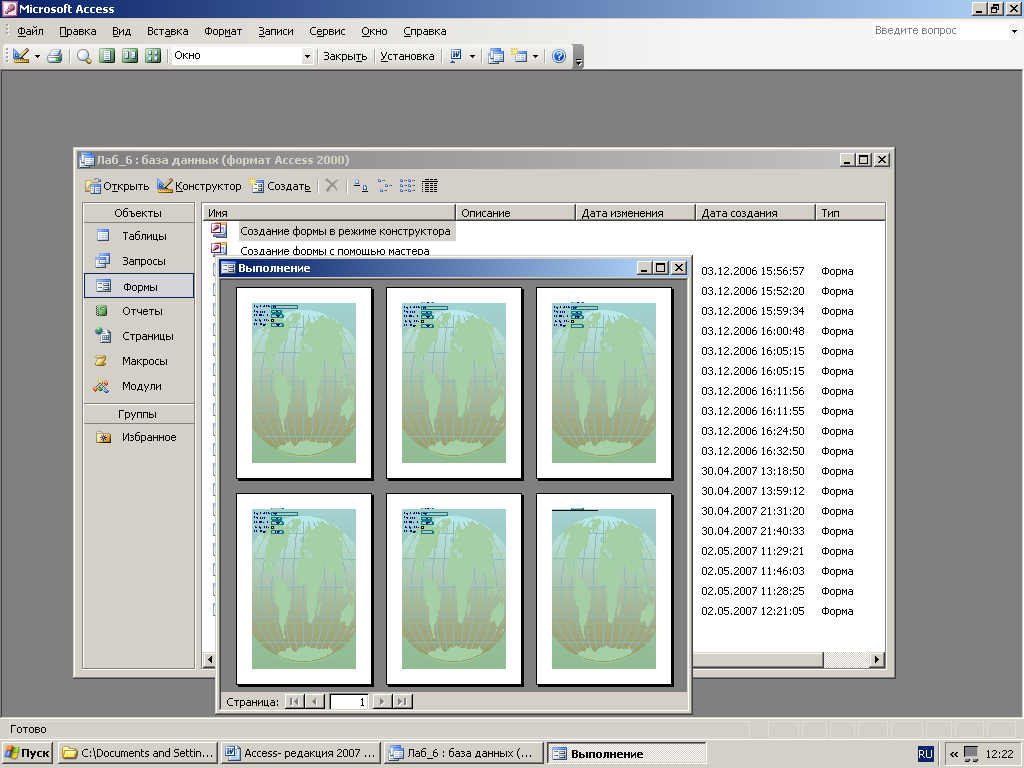1024x768 pixels.
Task: Select Отчеты in the Objects panel
Action: (x=142, y=311)
